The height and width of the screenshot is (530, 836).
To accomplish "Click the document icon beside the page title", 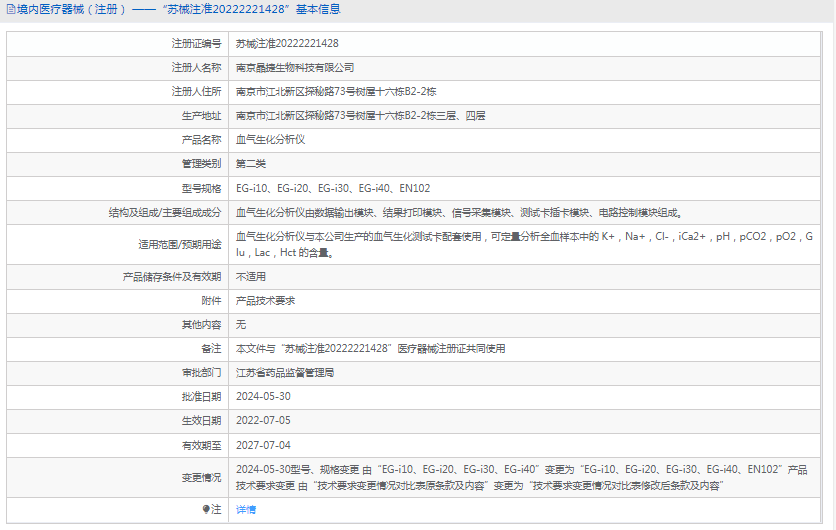I will tap(11, 9).
